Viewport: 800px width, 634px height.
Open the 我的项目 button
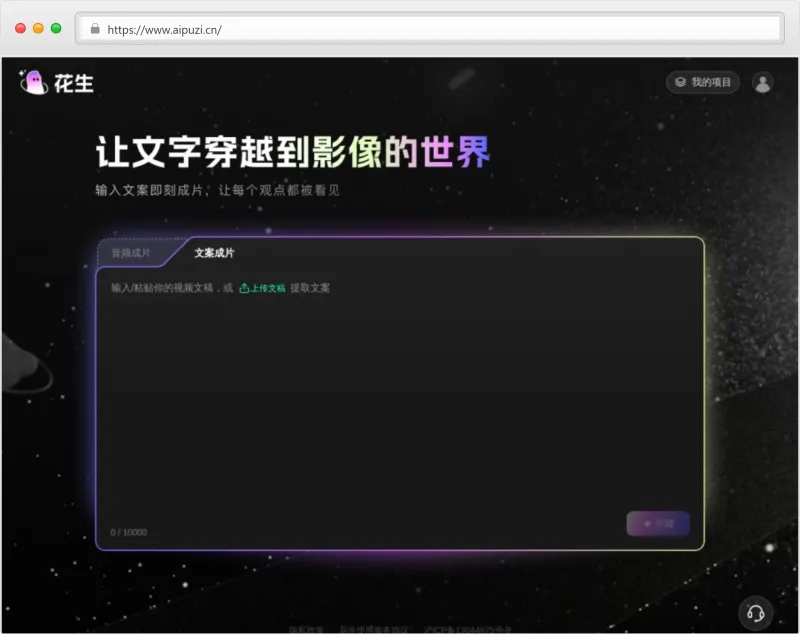(703, 83)
